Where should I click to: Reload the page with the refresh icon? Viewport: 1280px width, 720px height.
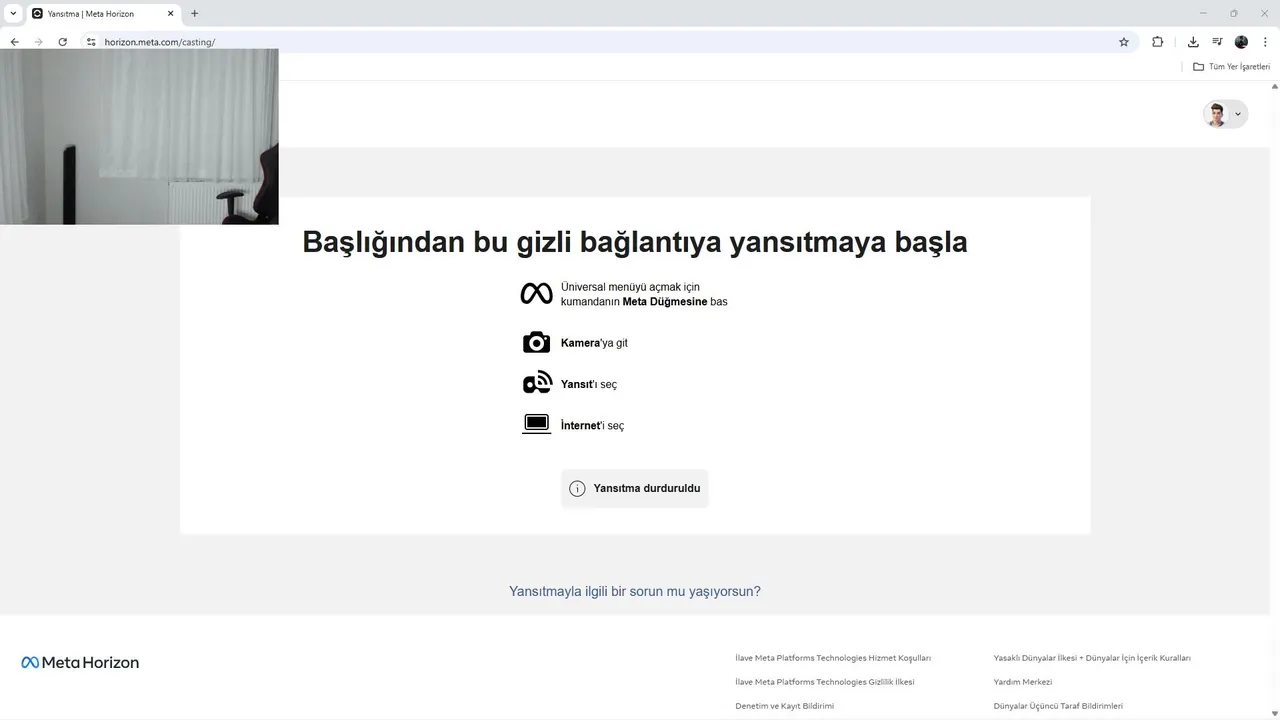(62, 42)
